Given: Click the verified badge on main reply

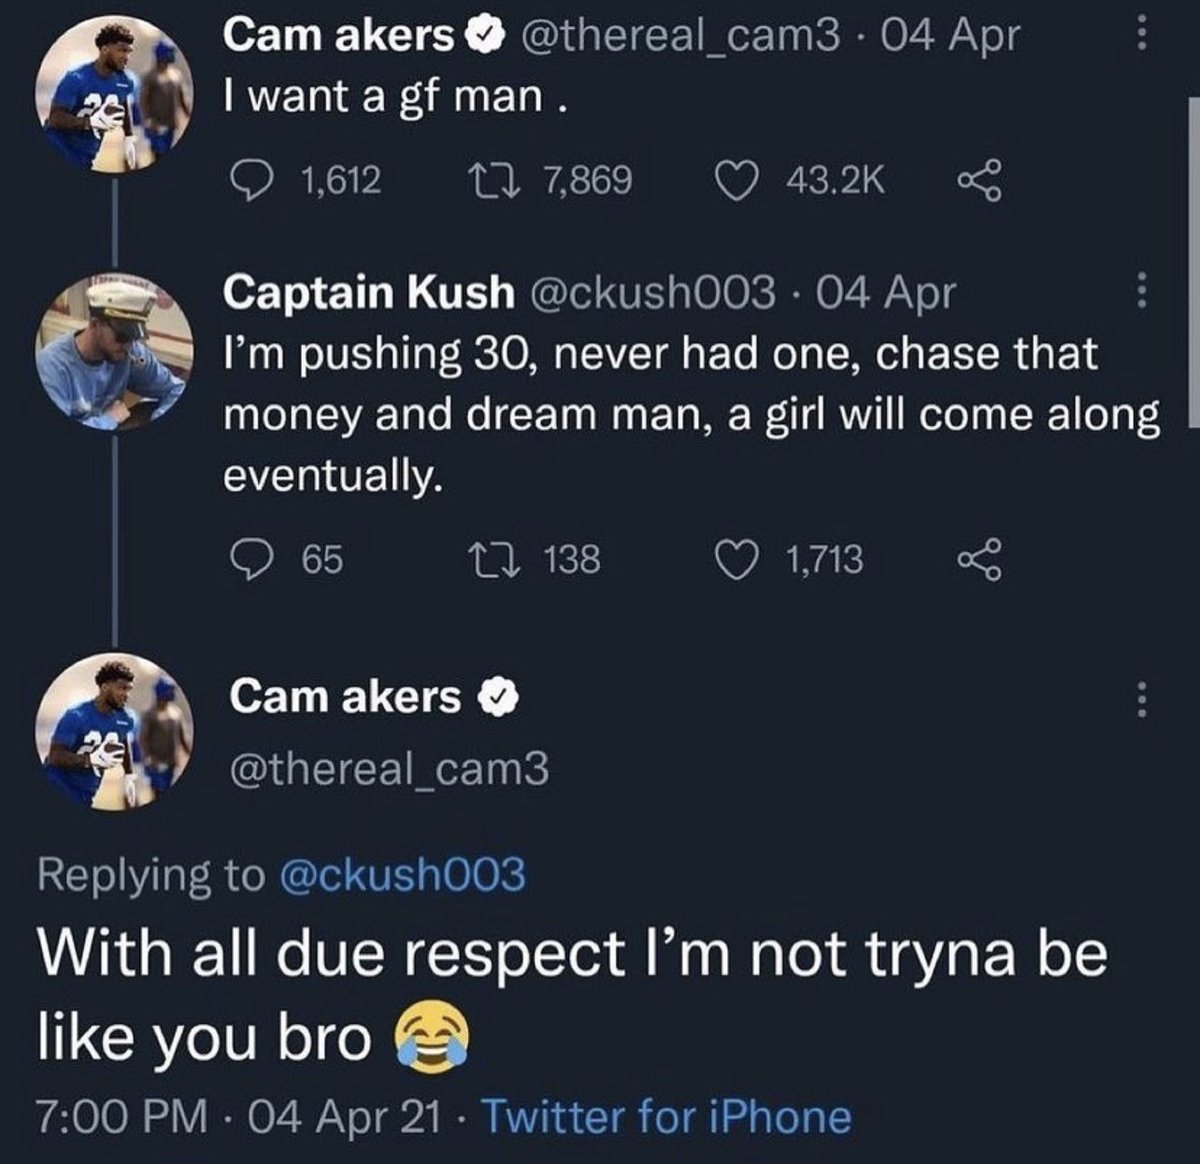Looking at the screenshot, I should click(498, 698).
